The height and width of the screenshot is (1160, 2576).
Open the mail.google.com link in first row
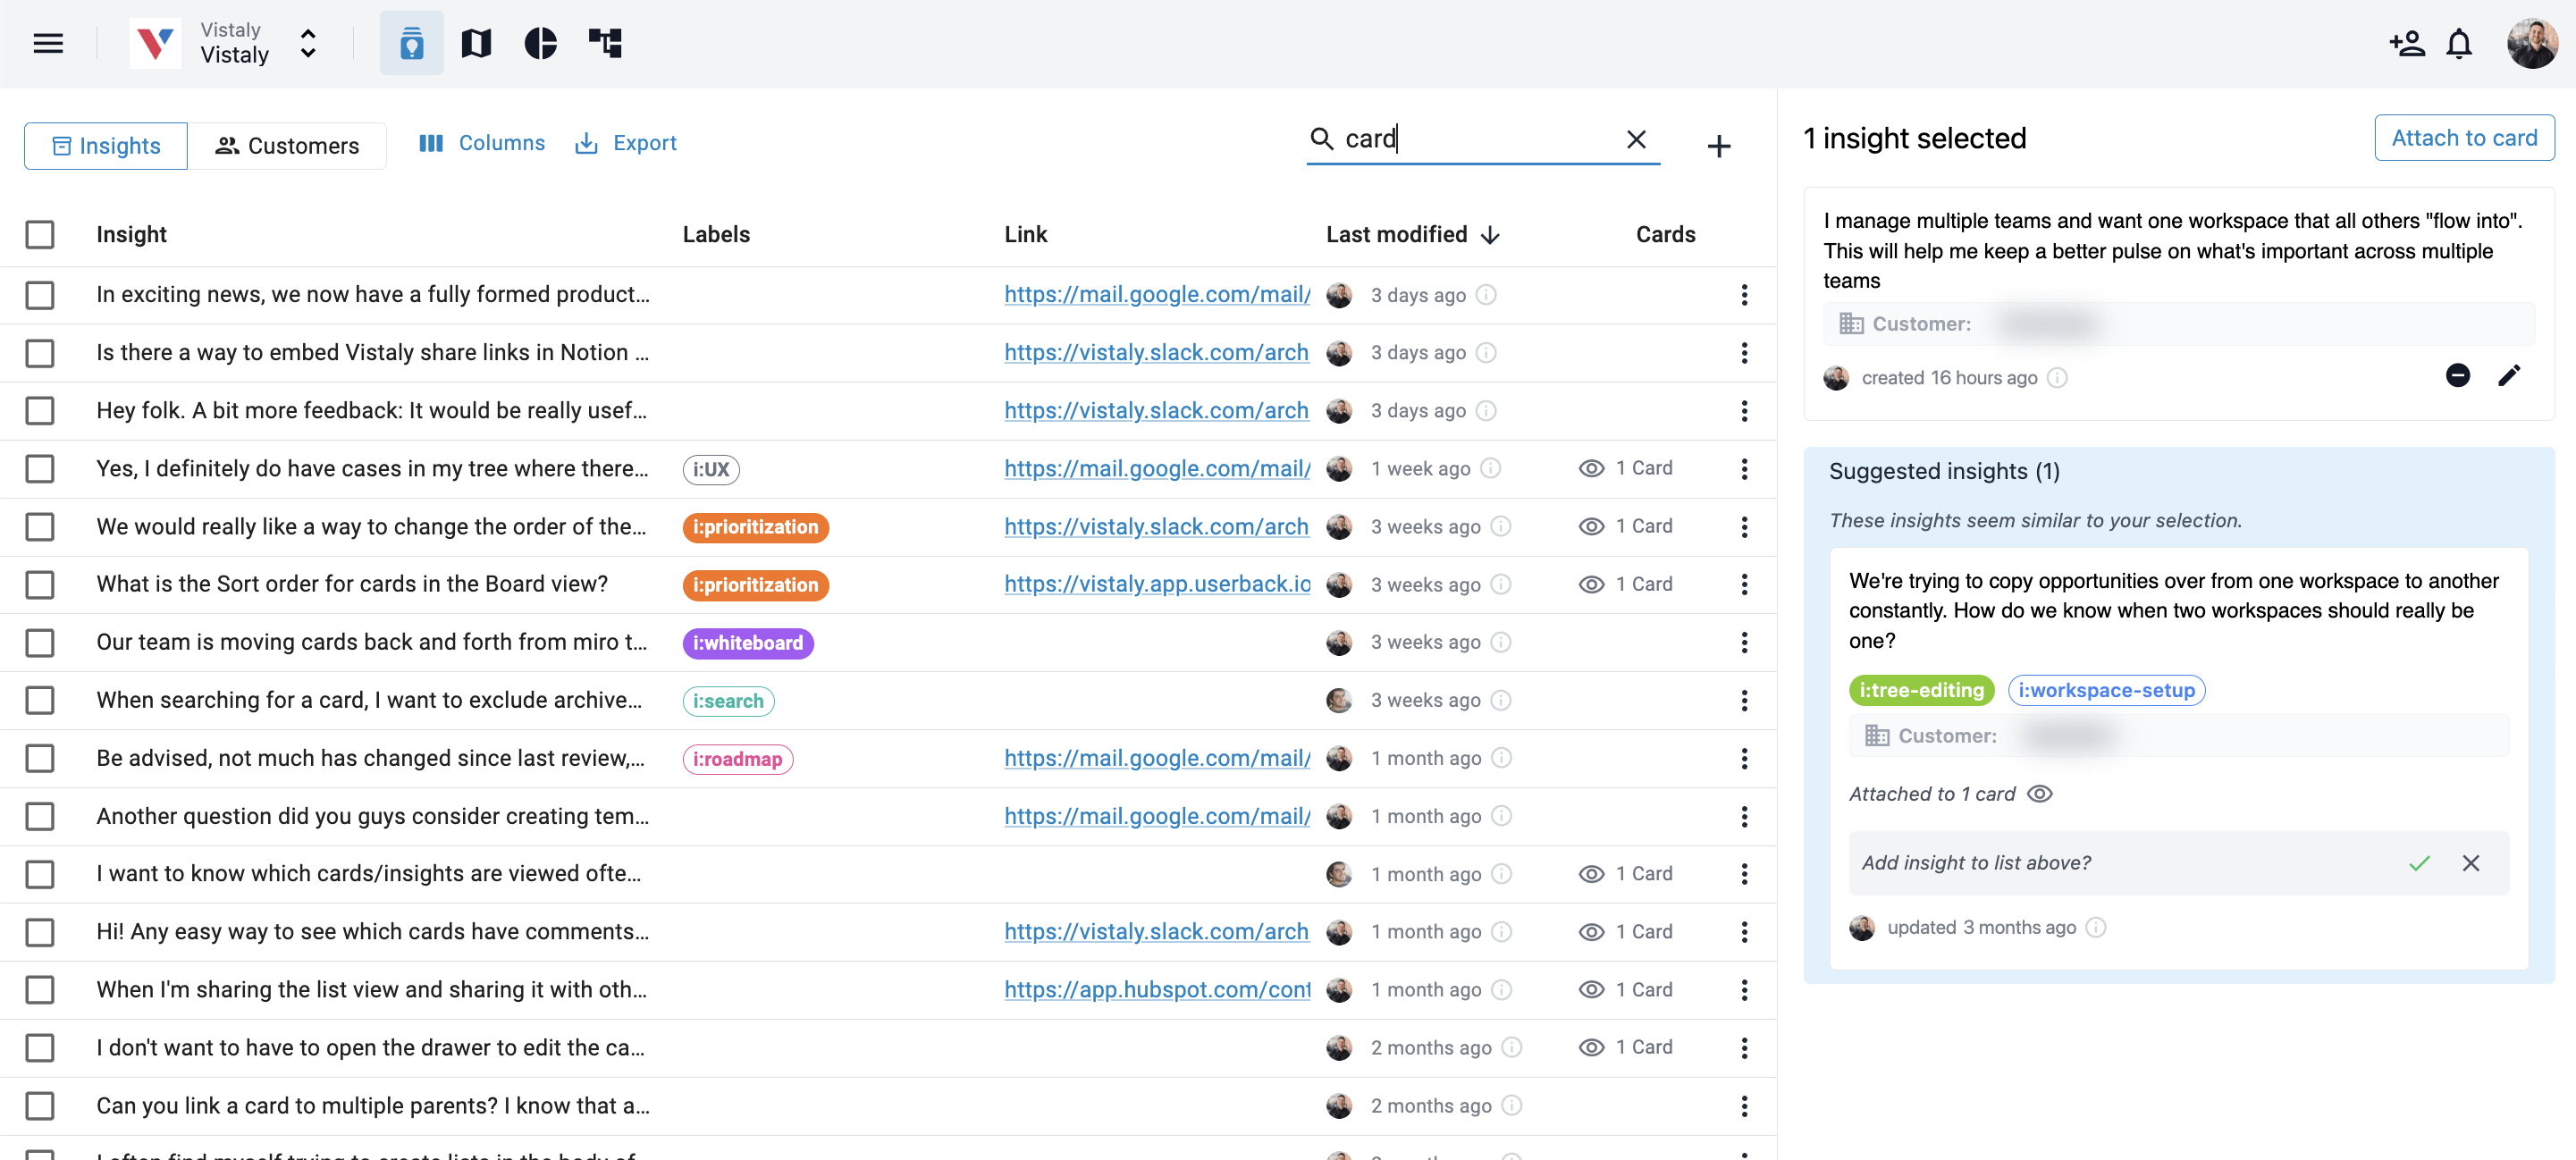click(x=1157, y=295)
